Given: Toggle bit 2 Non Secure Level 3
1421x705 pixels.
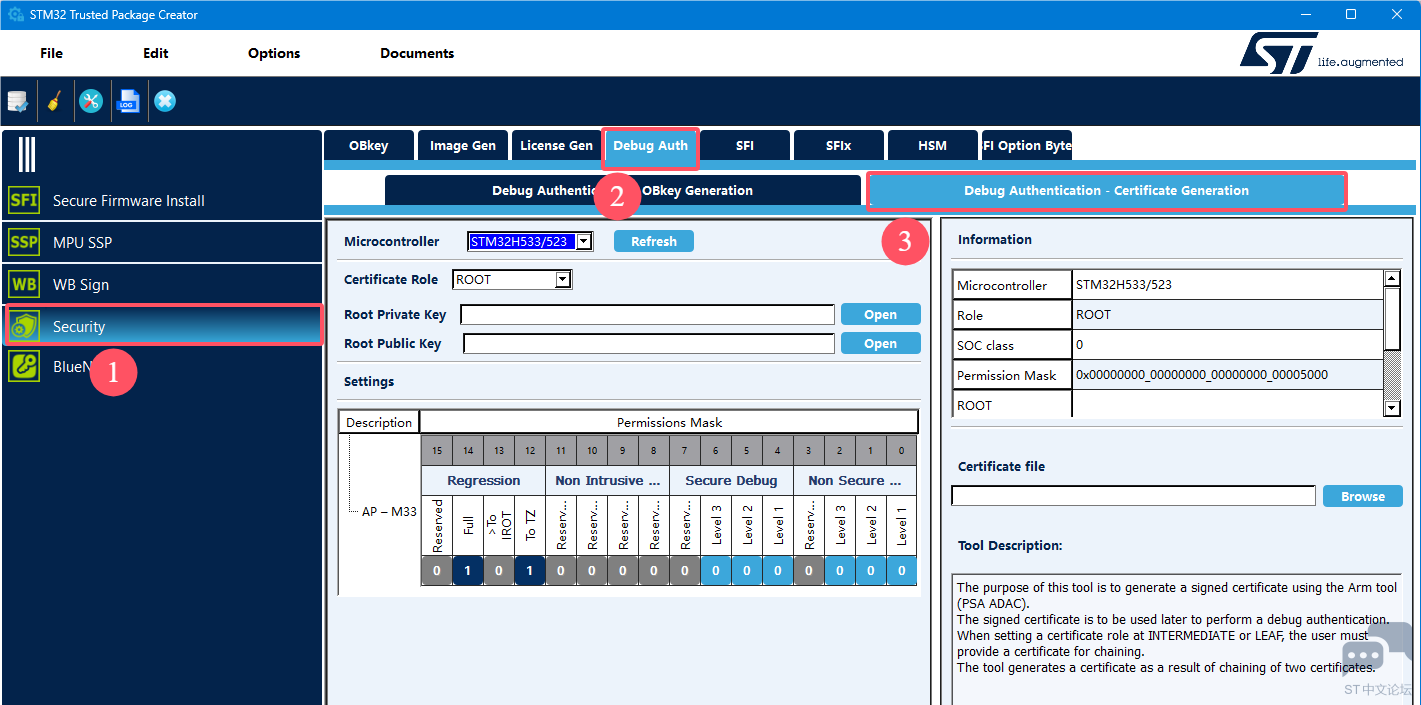Looking at the screenshot, I should [x=840, y=571].
